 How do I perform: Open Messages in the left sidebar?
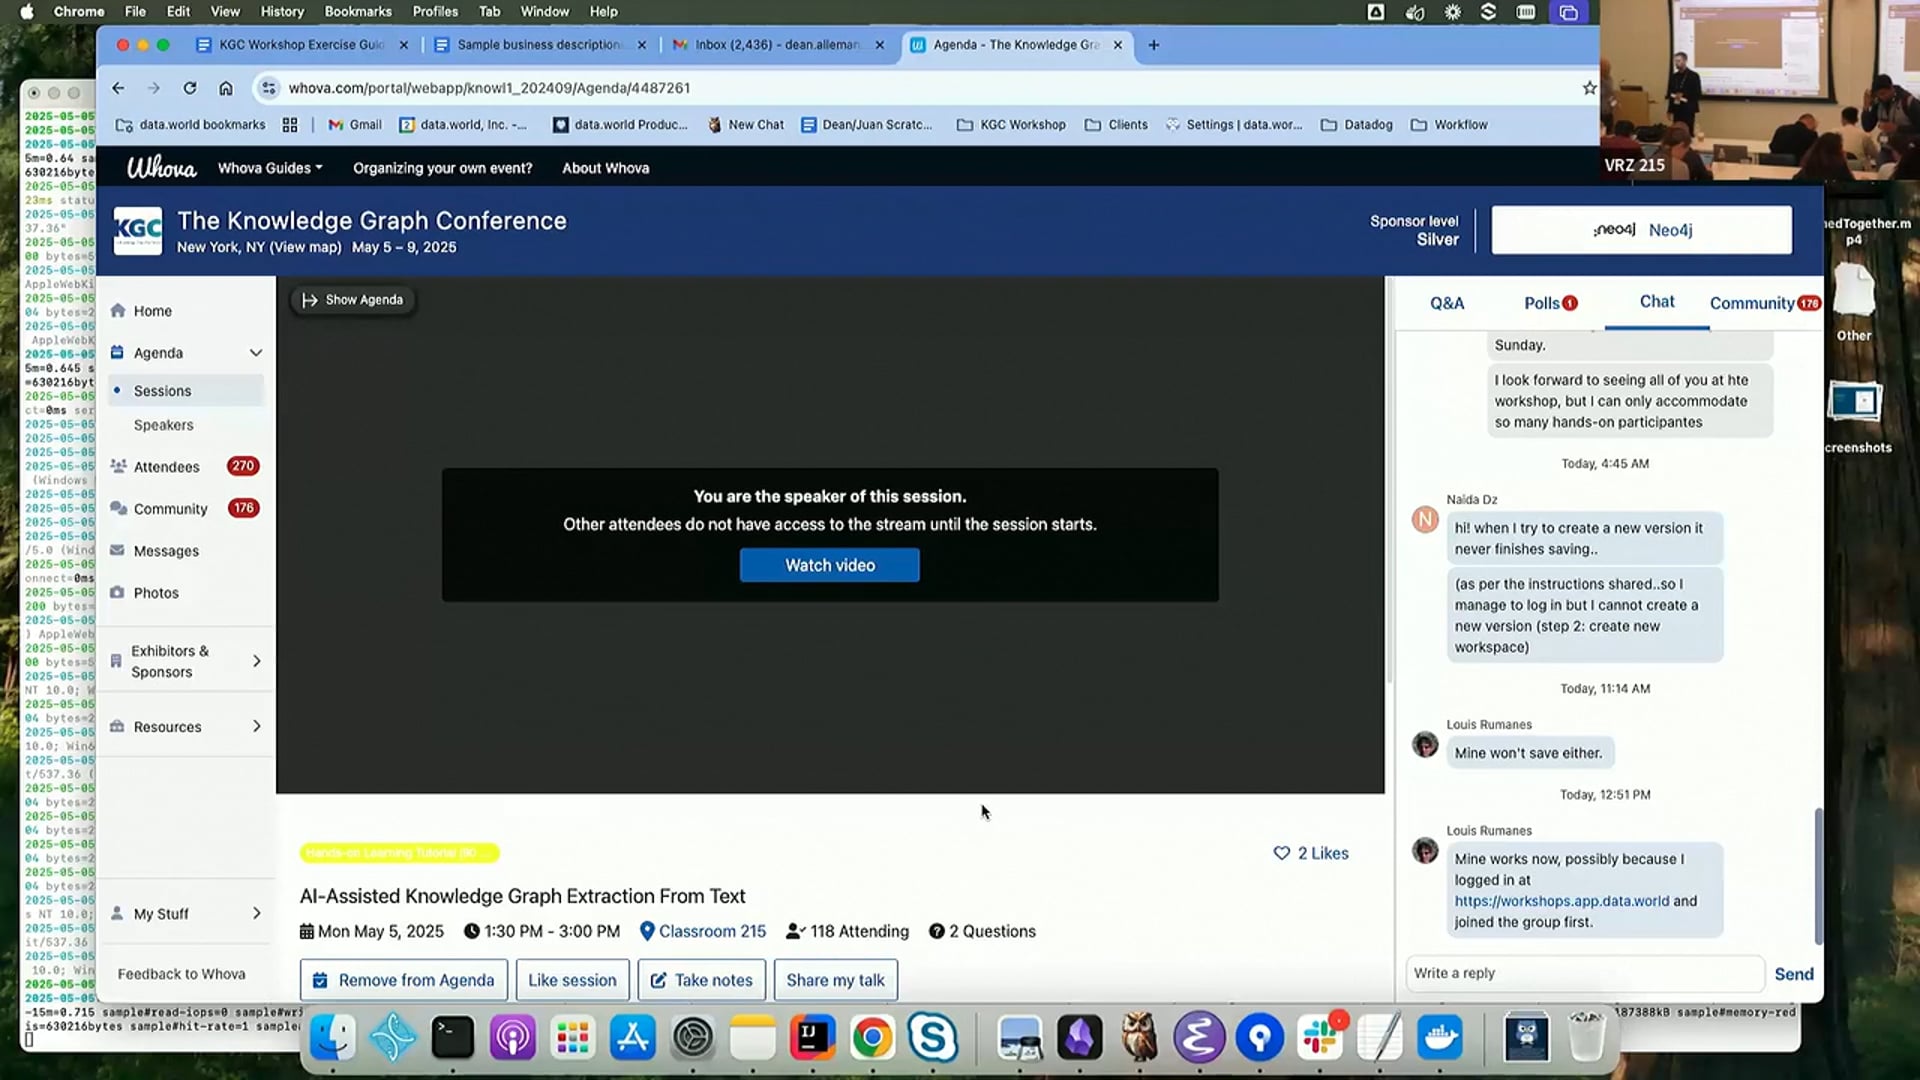(165, 551)
